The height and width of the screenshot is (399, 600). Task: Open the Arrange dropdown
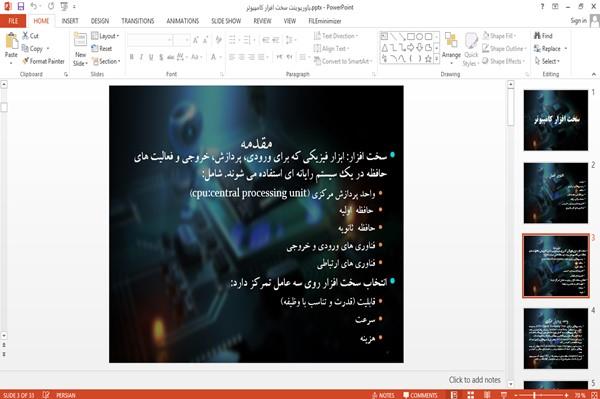(x=451, y=47)
